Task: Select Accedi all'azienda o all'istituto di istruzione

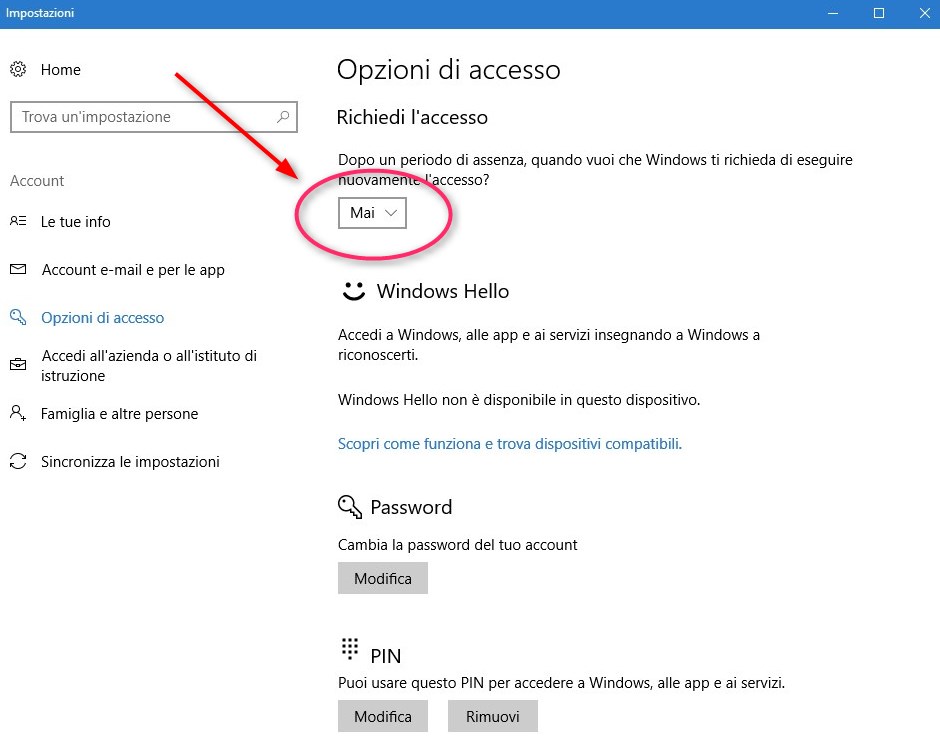Action: pos(149,365)
